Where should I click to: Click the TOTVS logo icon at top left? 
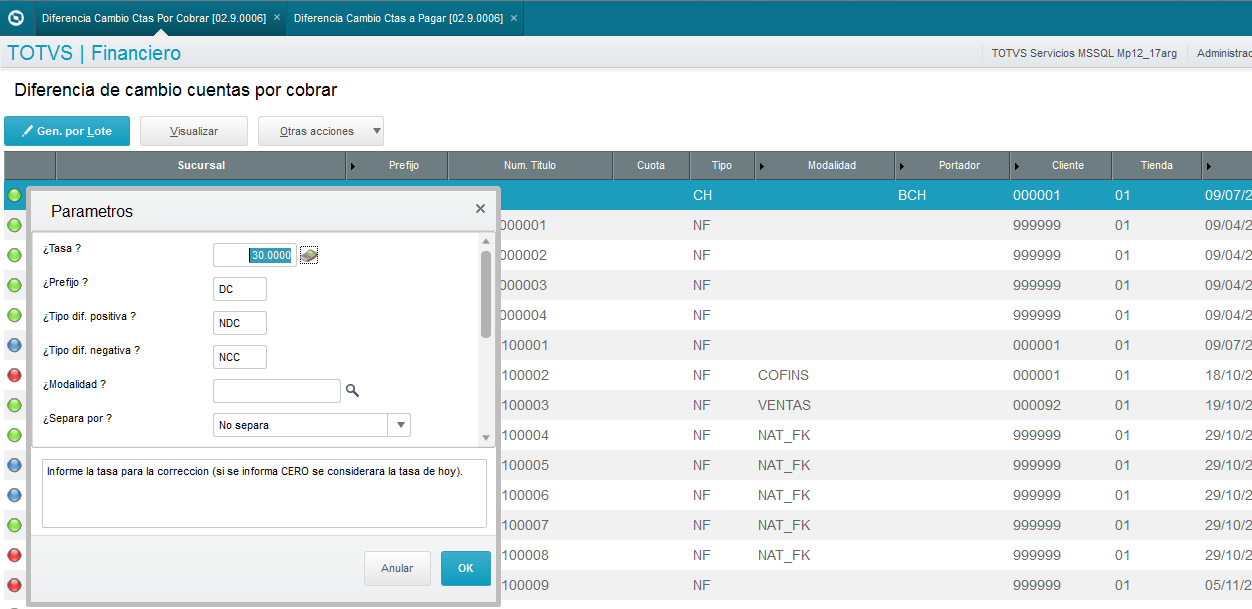[x=15, y=18]
